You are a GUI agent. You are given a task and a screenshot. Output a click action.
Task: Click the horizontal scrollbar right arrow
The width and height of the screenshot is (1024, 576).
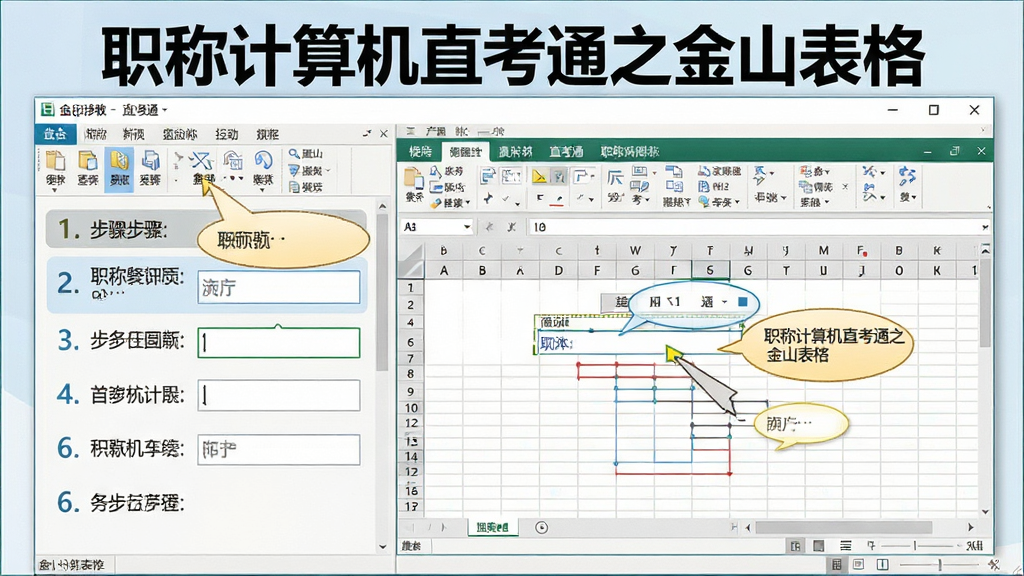tap(971, 527)
